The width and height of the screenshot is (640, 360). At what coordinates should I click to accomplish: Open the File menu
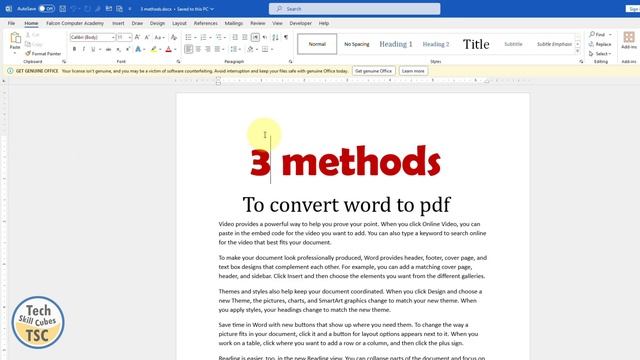pos(11,23)
